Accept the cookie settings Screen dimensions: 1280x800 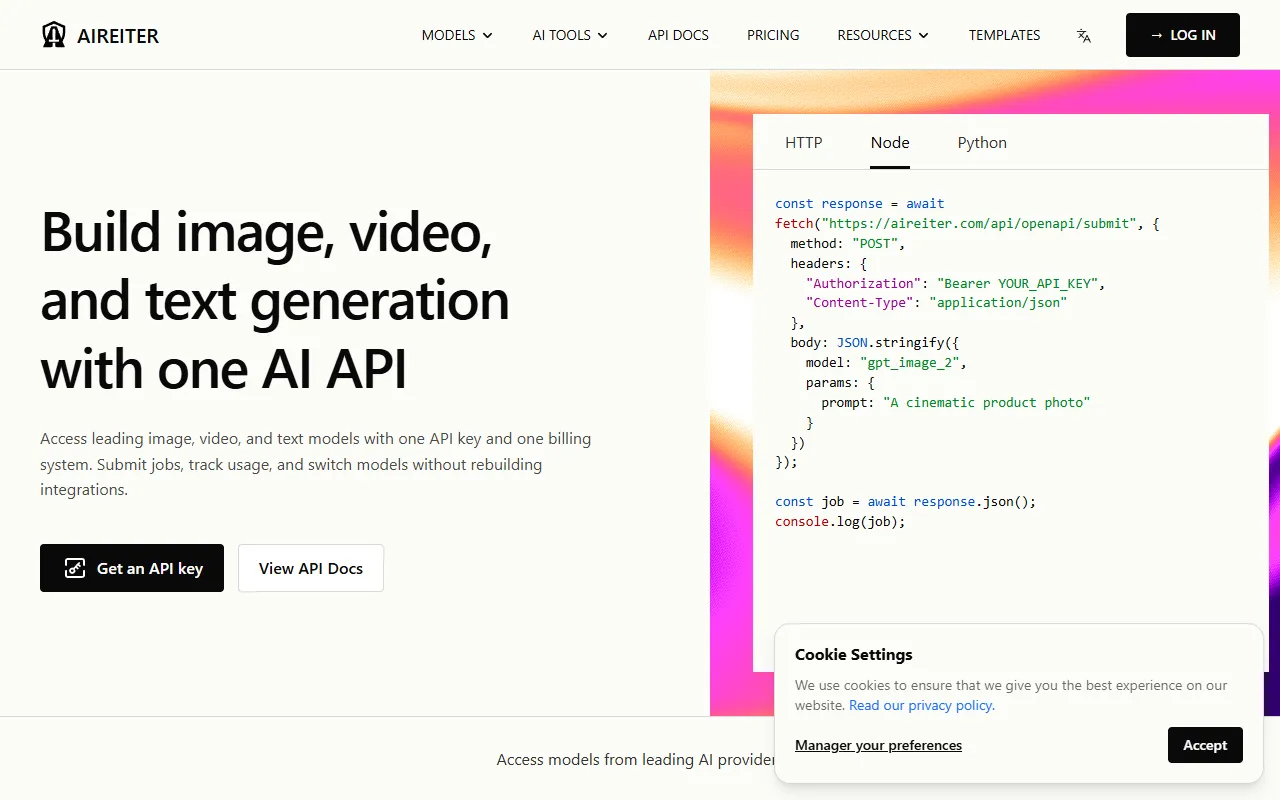pyautogui.click(x=1205, y=745)
